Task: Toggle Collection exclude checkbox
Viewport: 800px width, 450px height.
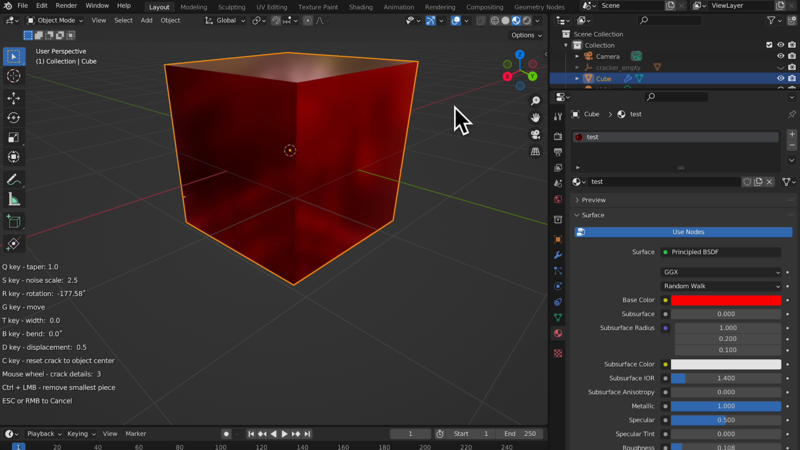Action: (x=769, y=45)
